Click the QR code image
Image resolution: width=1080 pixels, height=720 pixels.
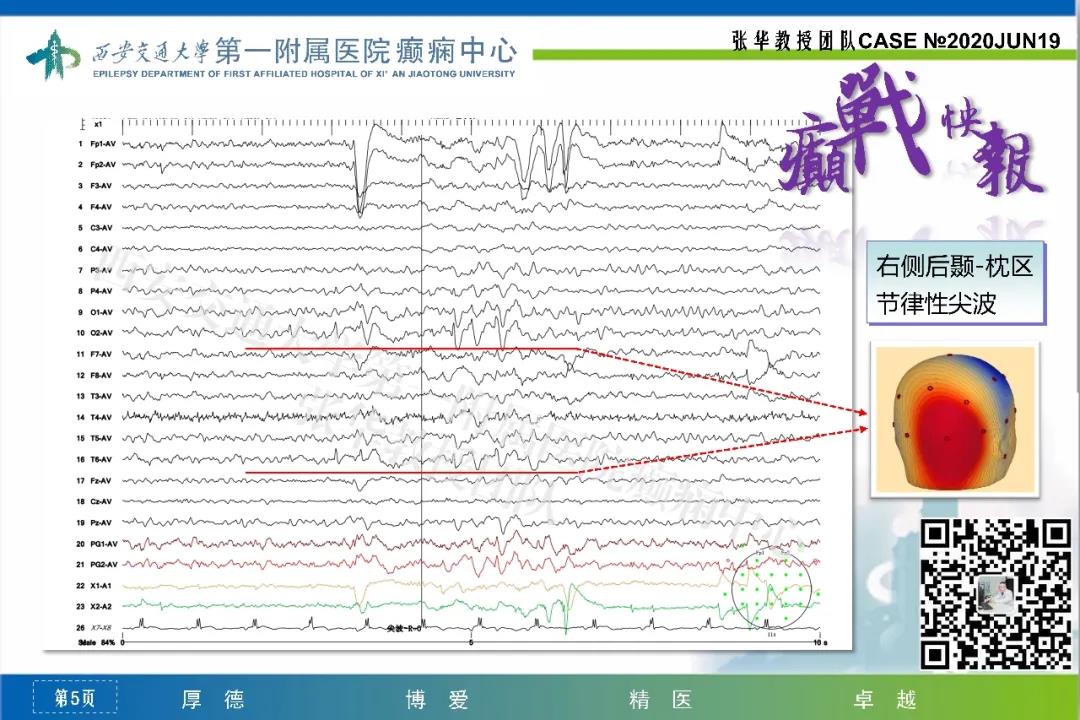click(995, 594)
